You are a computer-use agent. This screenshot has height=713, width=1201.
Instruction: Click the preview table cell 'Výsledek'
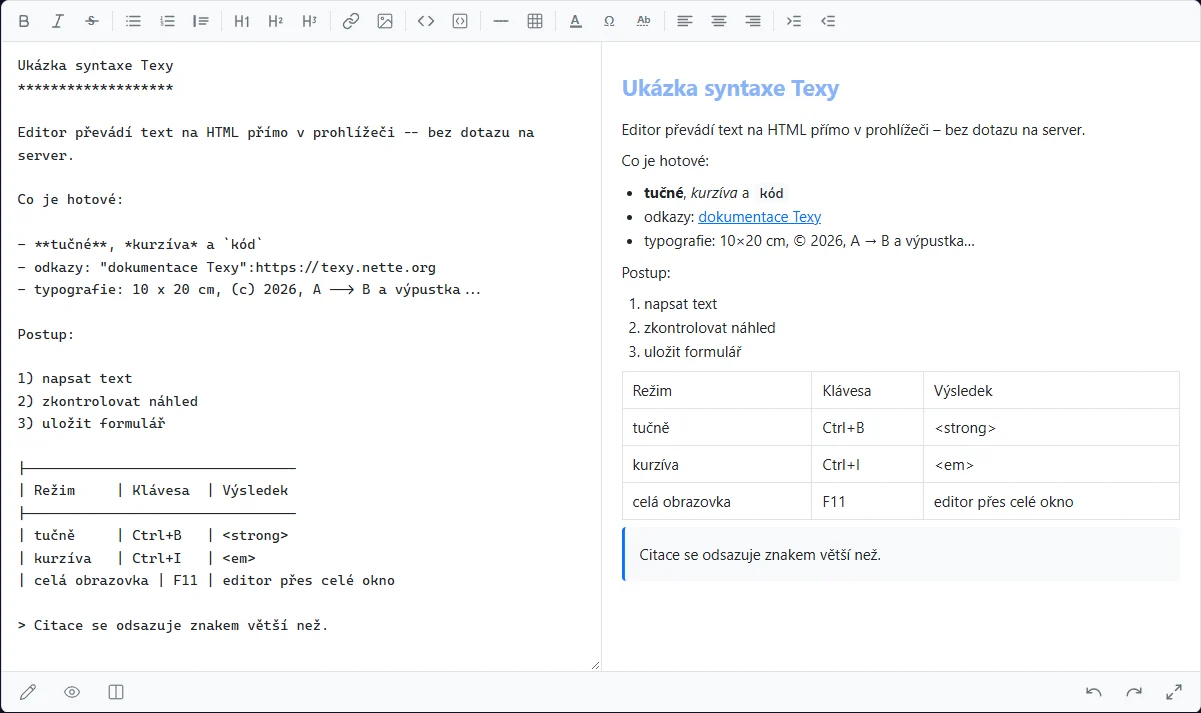[x=1051, y=390]
